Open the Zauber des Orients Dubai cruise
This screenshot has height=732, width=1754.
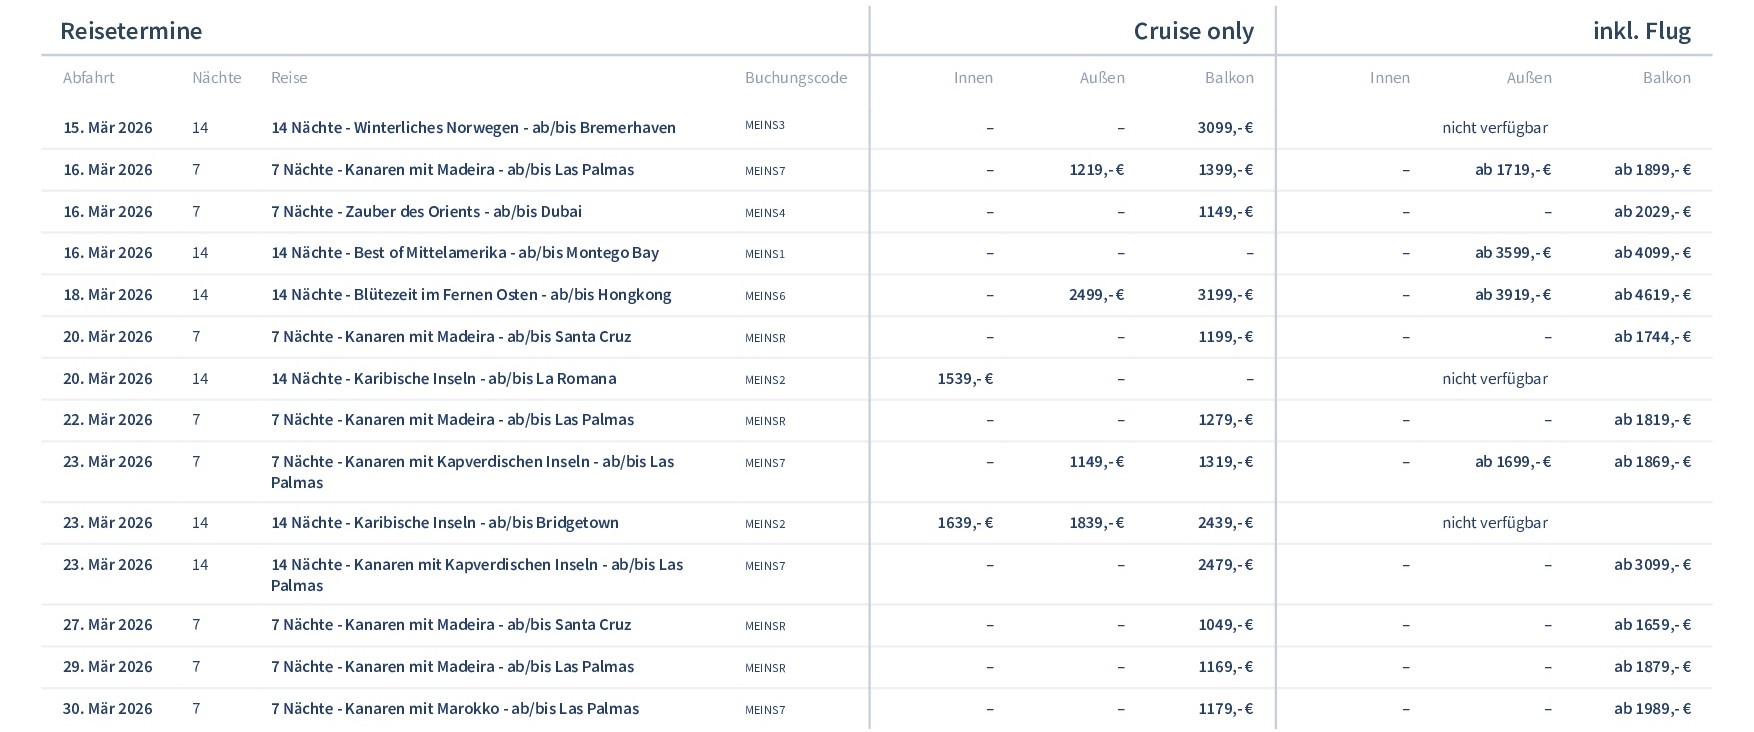click(x=426, y=212)
